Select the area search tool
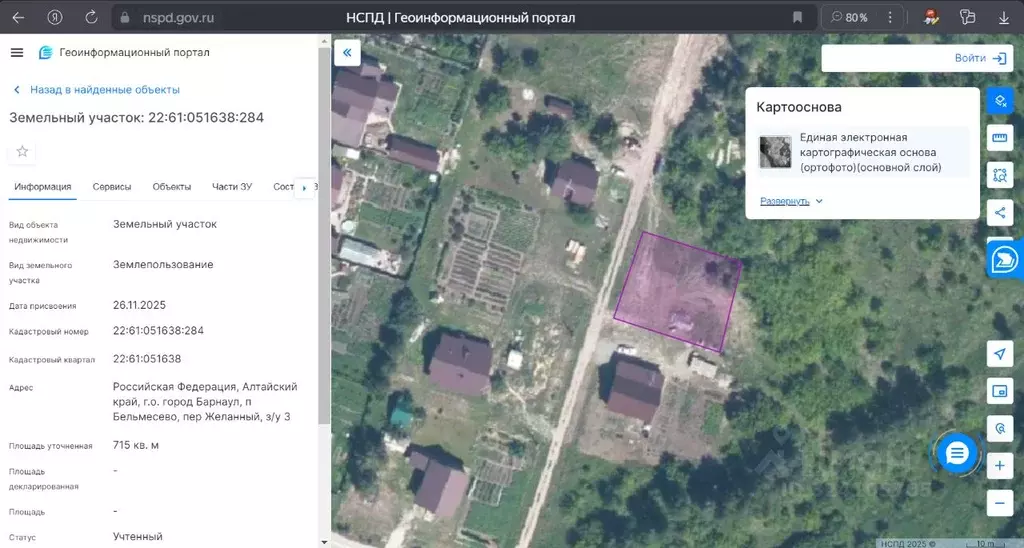 click(x=999, y=175)
